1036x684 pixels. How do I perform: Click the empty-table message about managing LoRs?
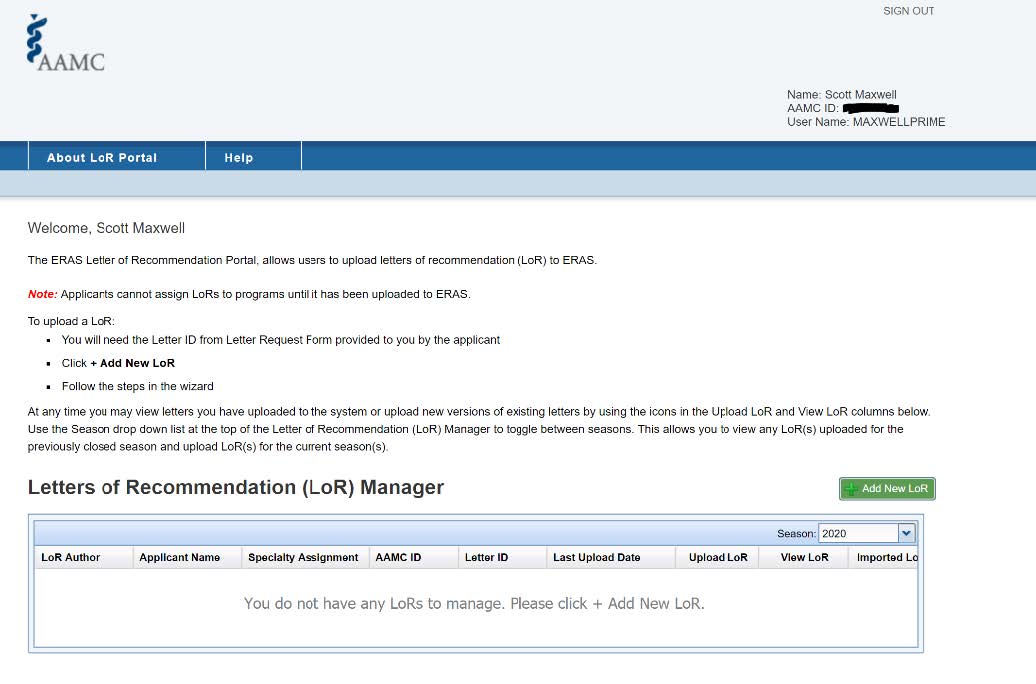click(474, 603)
